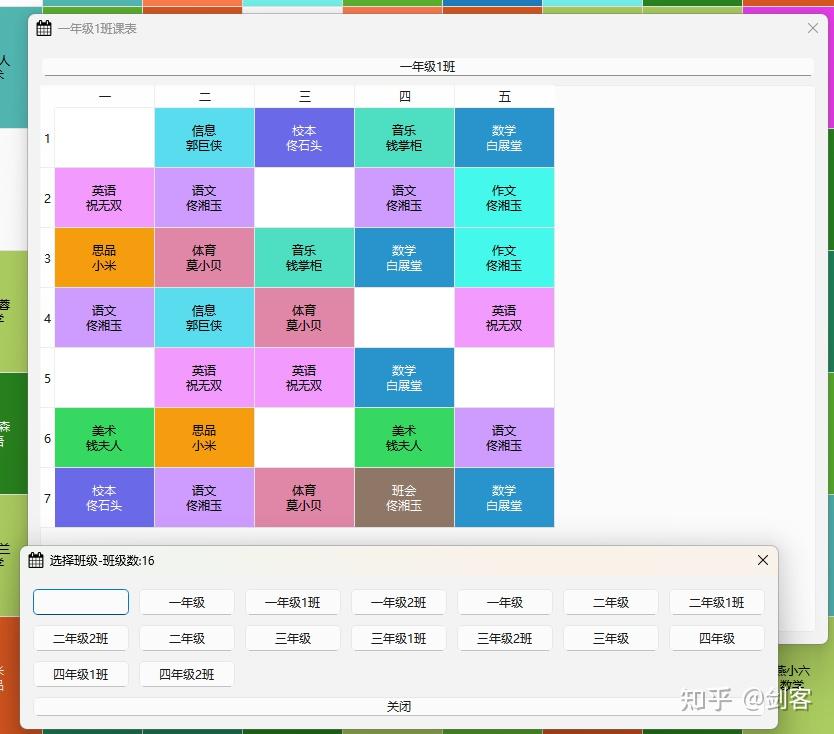Image resolution: width=834 pixels, height=734 pixels.
Task: Select 作文 佟湘玉 cell in period 3
Action: click(504, 258)
